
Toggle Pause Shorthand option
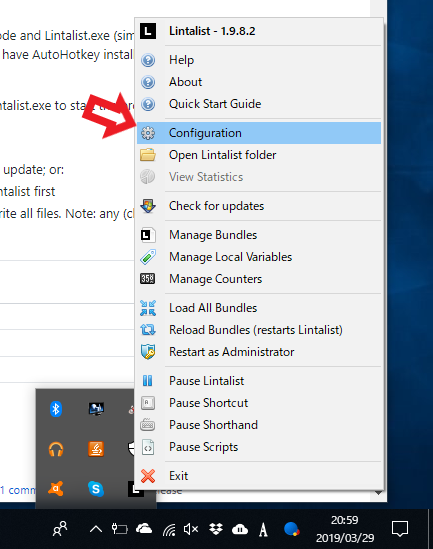pos(259,425)
